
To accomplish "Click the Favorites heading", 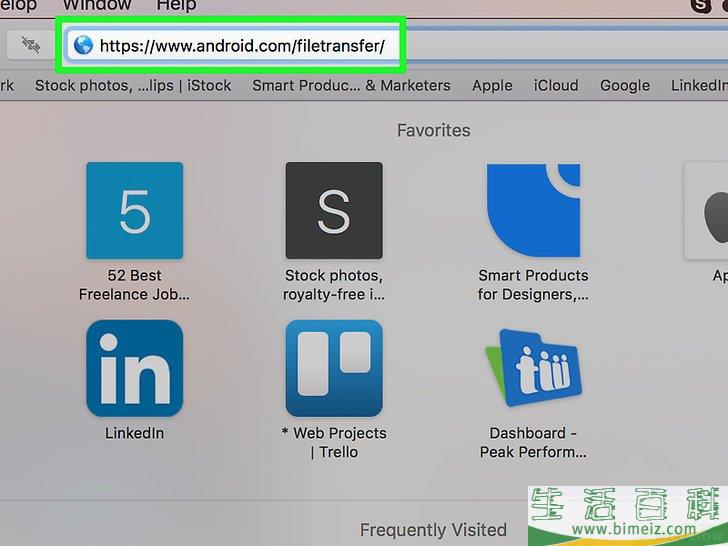I will [433, 130].
